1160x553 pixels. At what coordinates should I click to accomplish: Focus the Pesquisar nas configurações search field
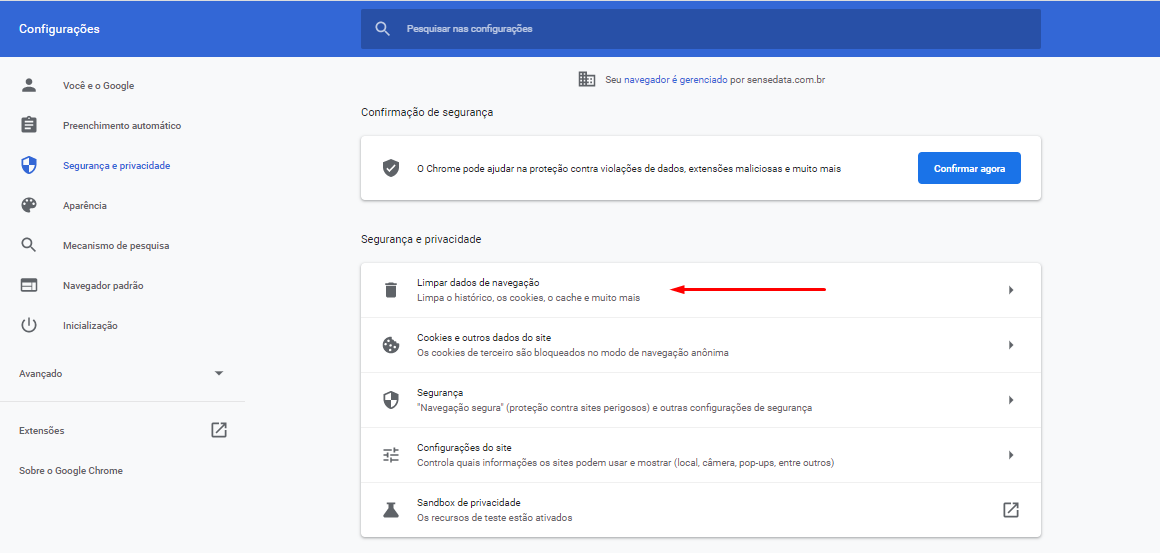click(x=701, y=29)
